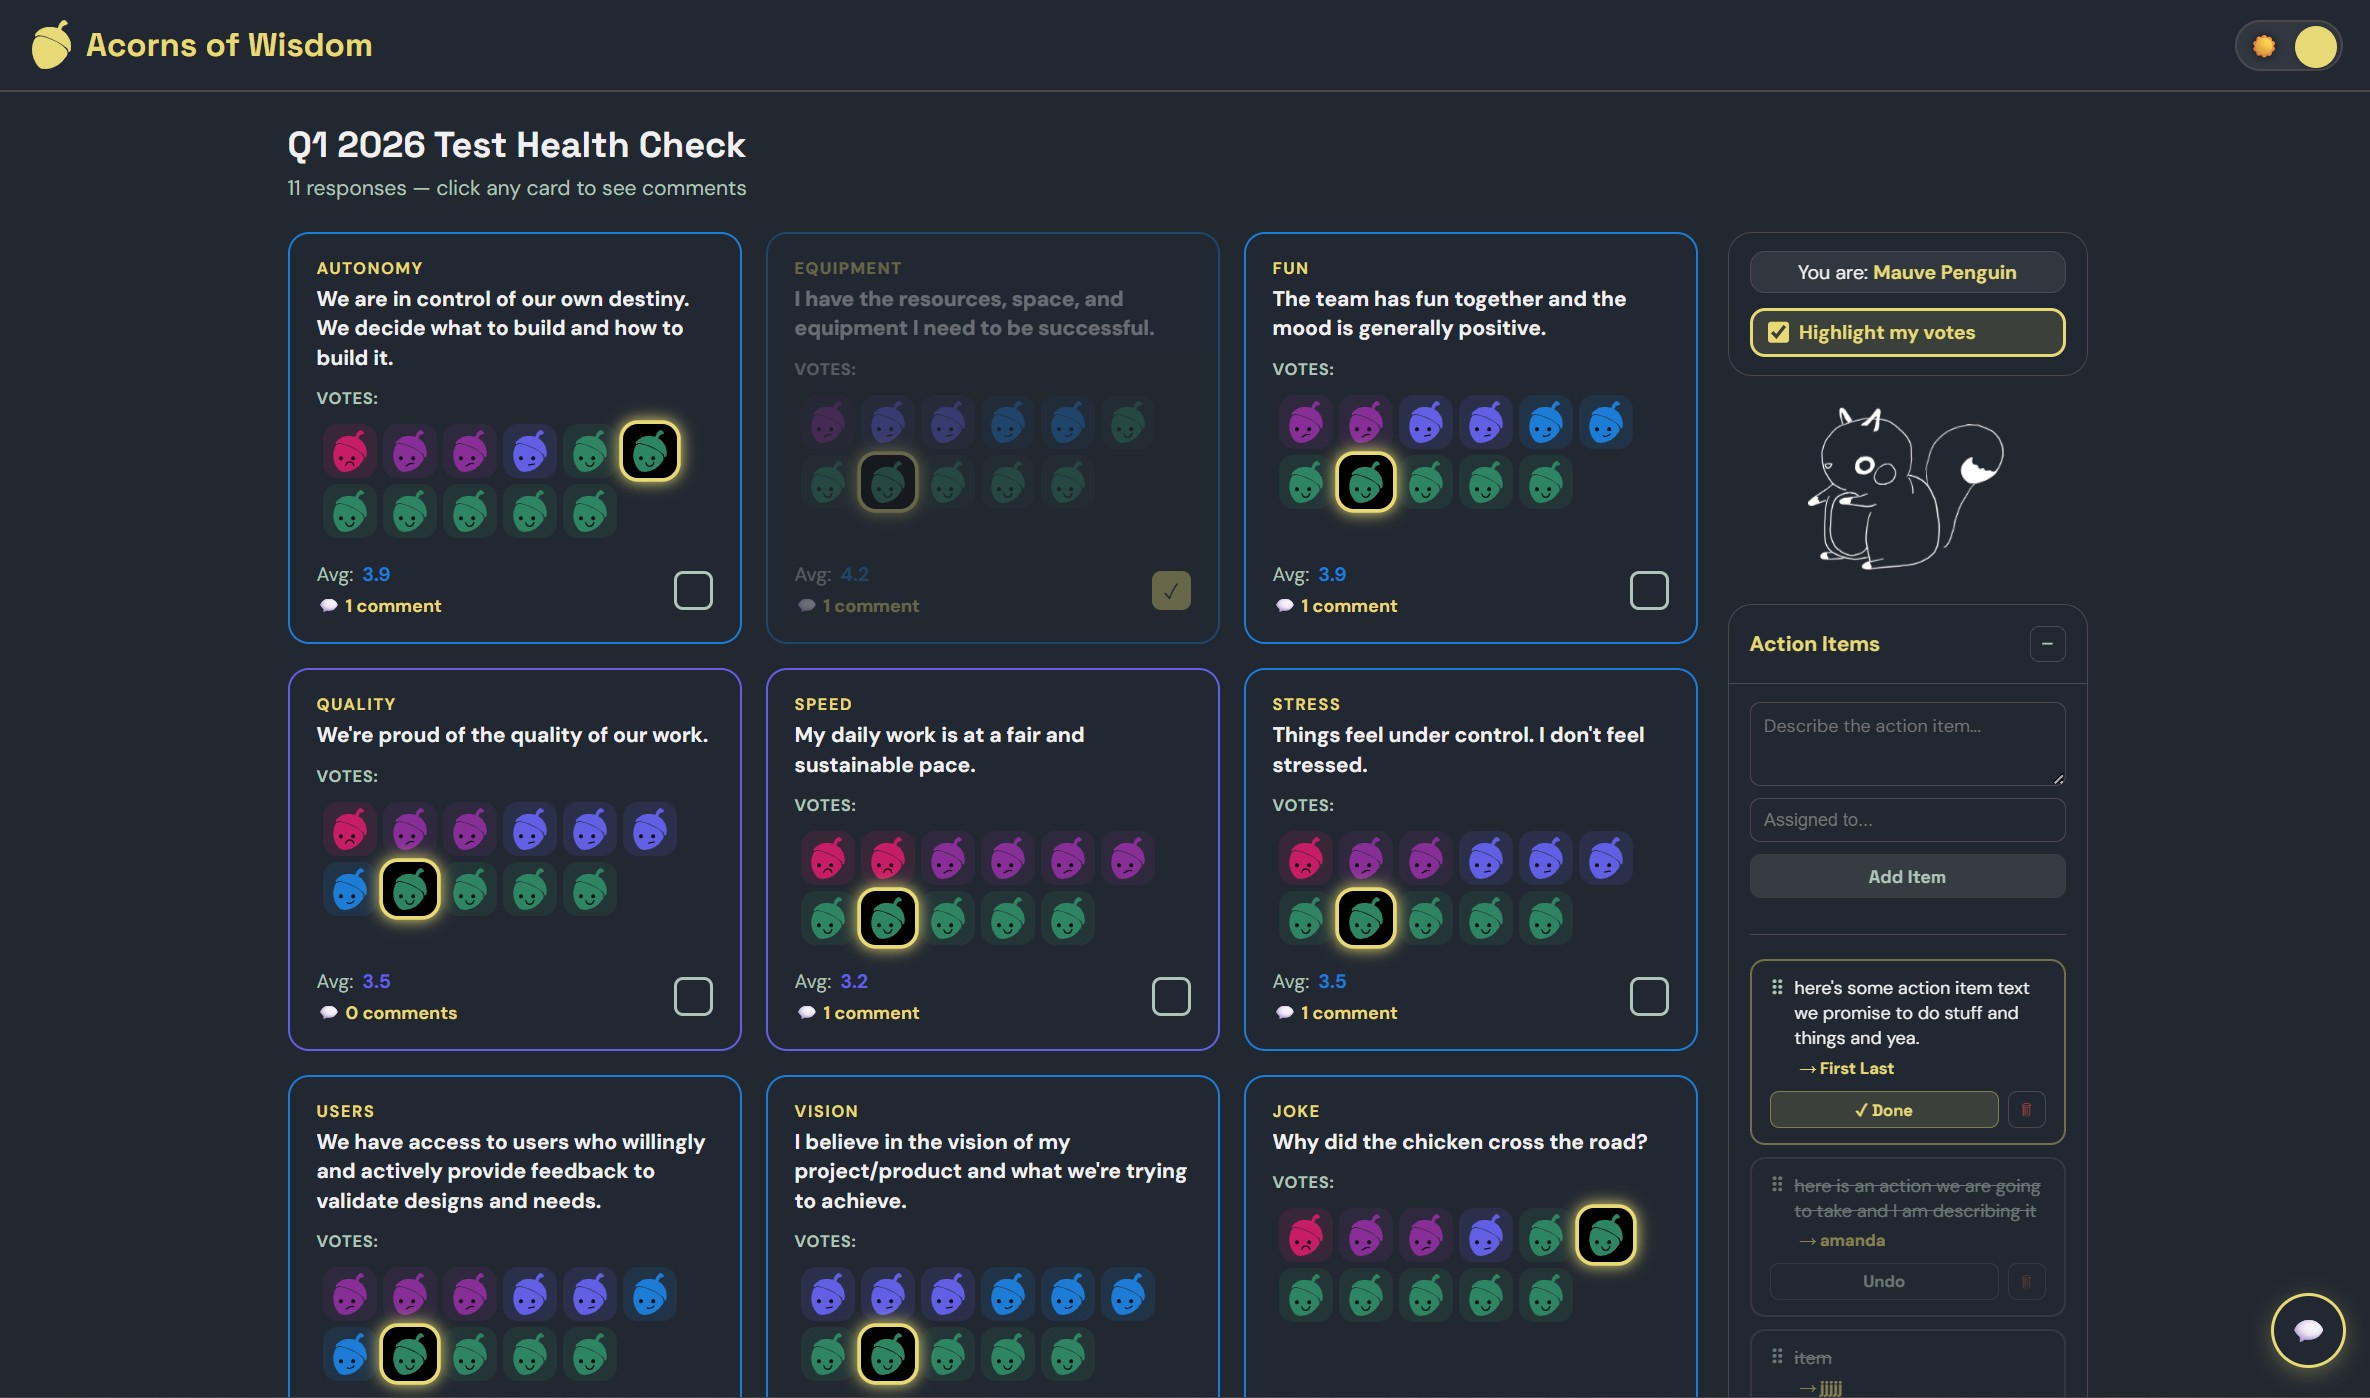Click the speech bubble icon on Quality card
Viewport: 2370px width, 1398px height.
click(x=328, y=1012)
